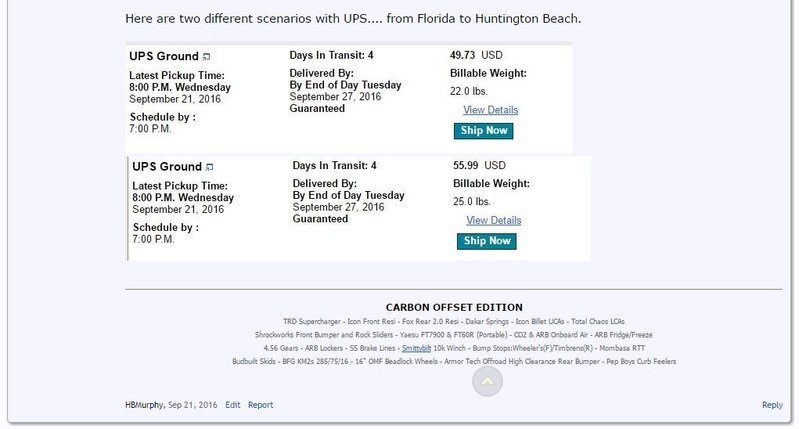Viewport: 799px width, 429px height.
Task: Follow the Smittybilt link in the signature
Action: pyautogui.click(x=416, y=348)
